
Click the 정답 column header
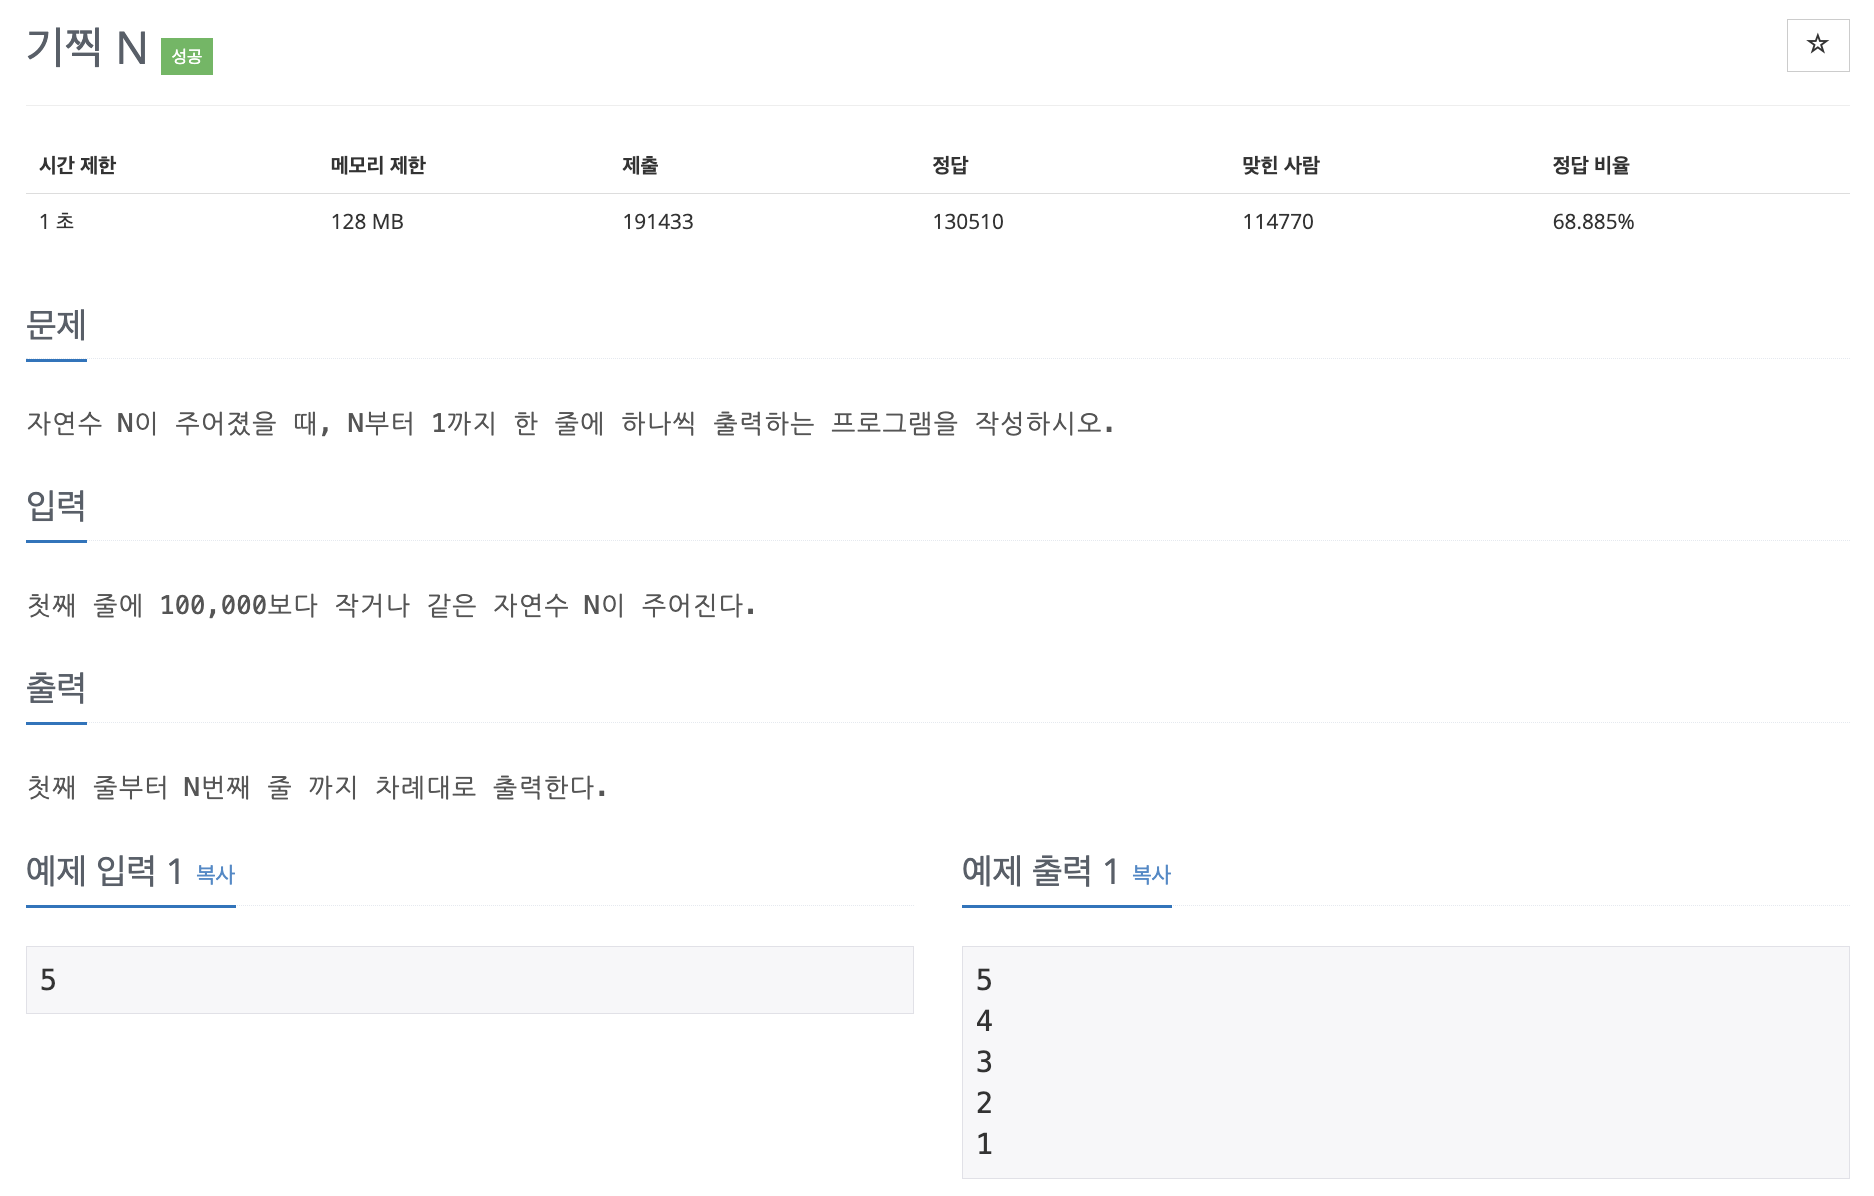click(950, 165)
